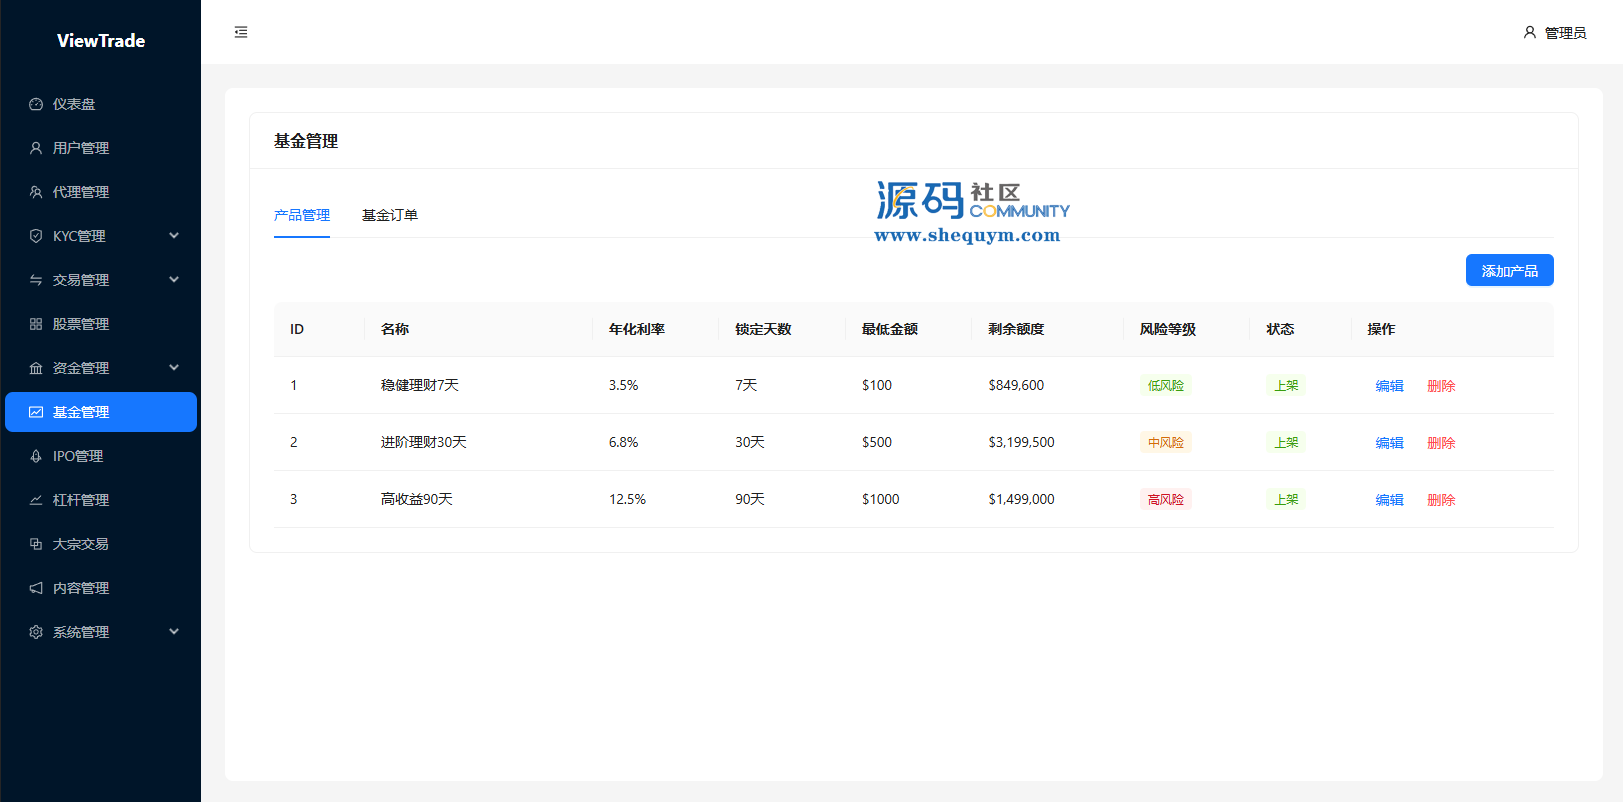
Task: Click the product name 高收益90天
Action: 417,499
